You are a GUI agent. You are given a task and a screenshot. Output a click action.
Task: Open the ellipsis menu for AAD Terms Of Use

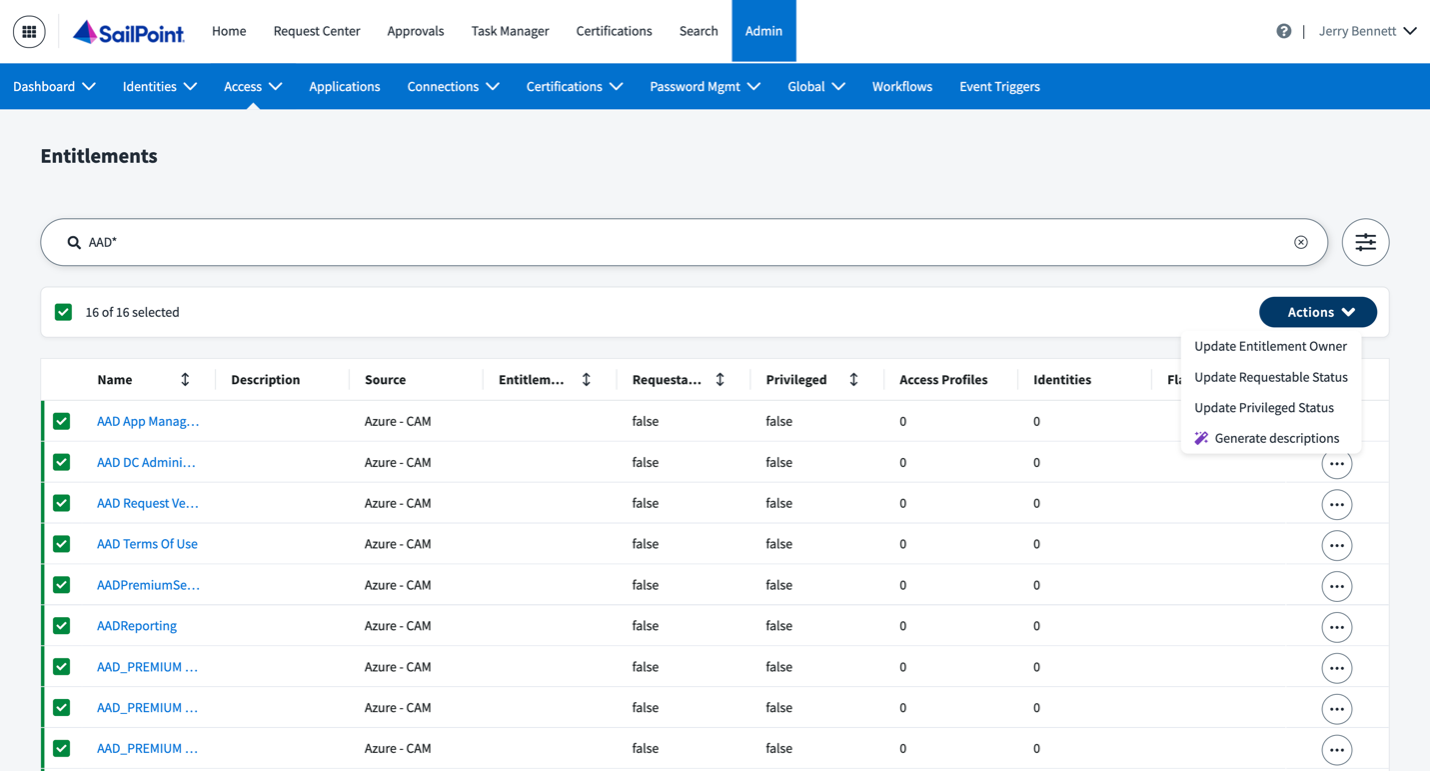pyautogui.click(x=1337, y=545)
